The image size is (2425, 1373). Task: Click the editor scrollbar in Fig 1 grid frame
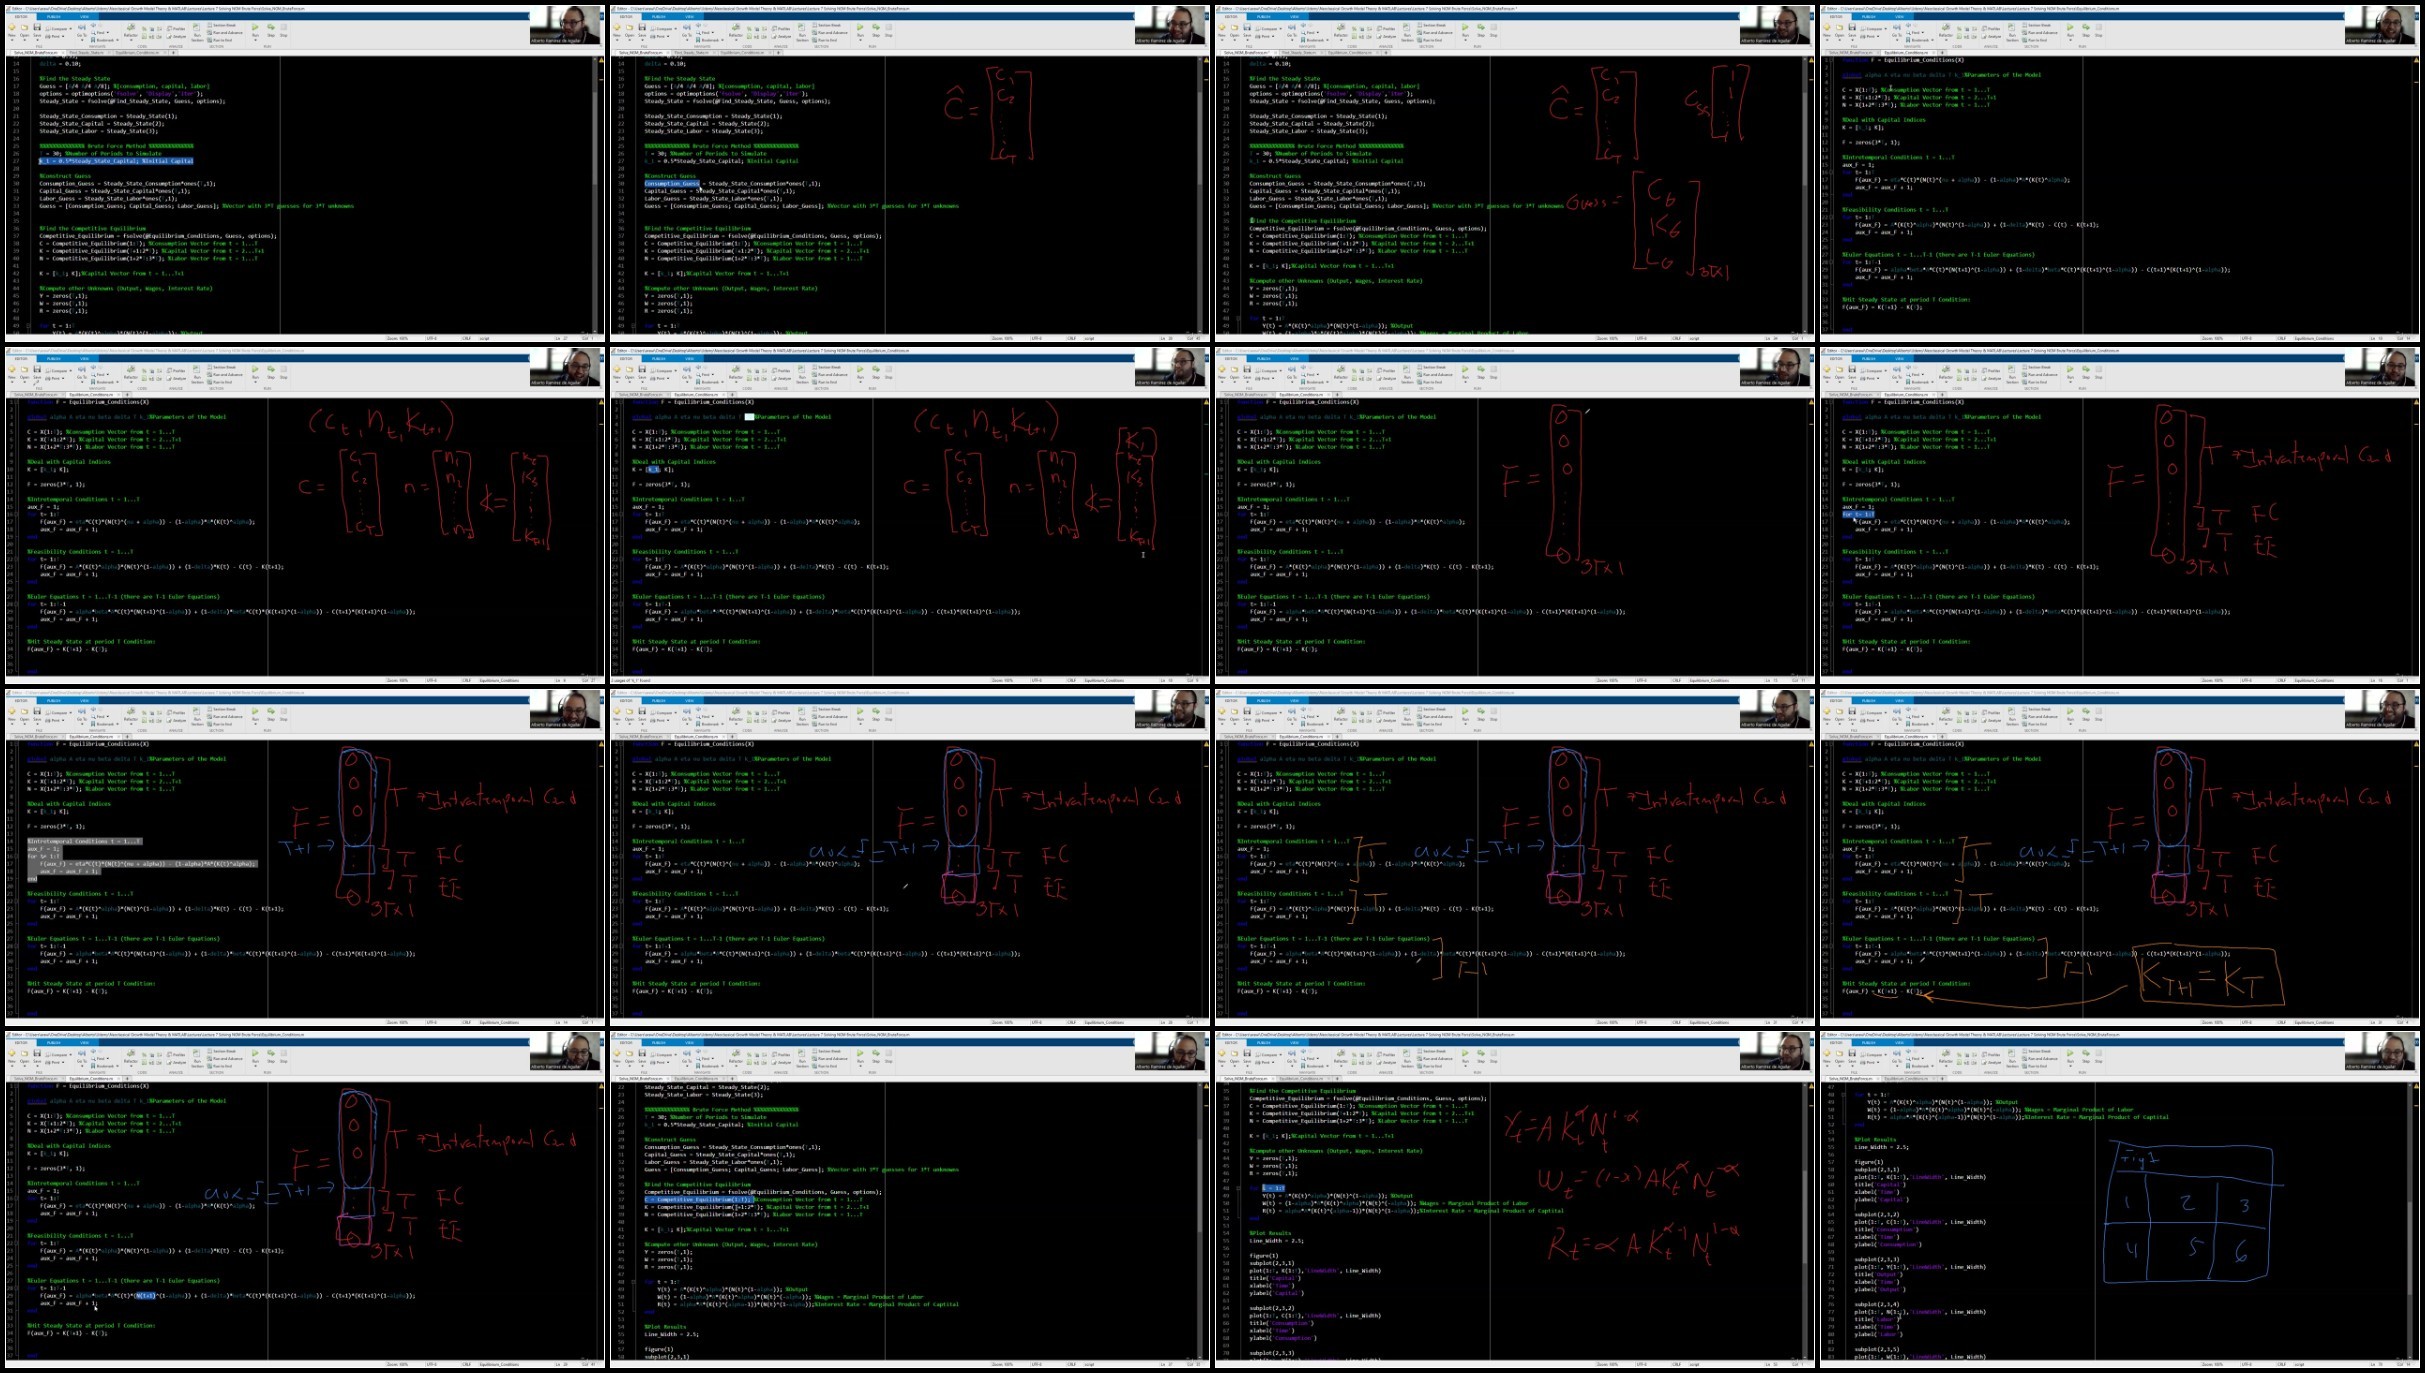(2410, 1220)
